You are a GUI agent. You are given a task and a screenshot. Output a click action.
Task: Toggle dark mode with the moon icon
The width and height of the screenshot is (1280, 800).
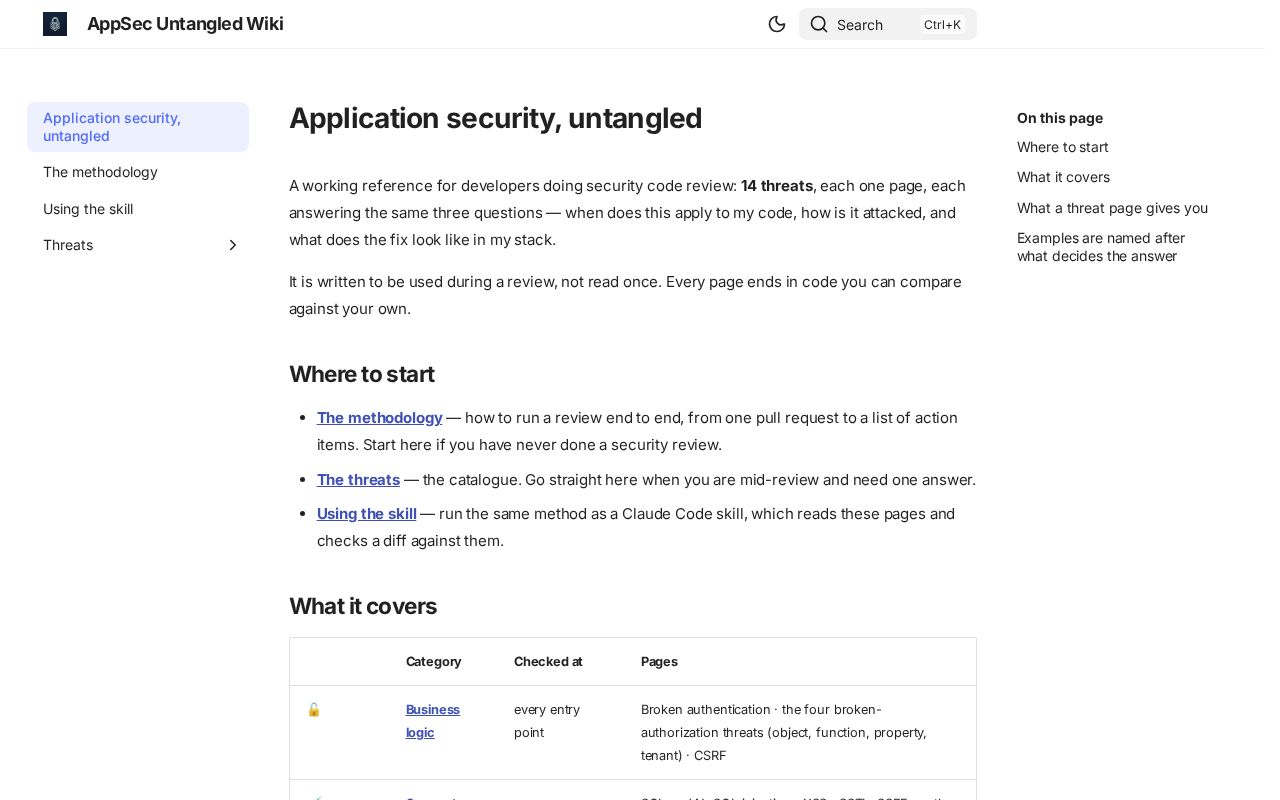pos(777,24)
